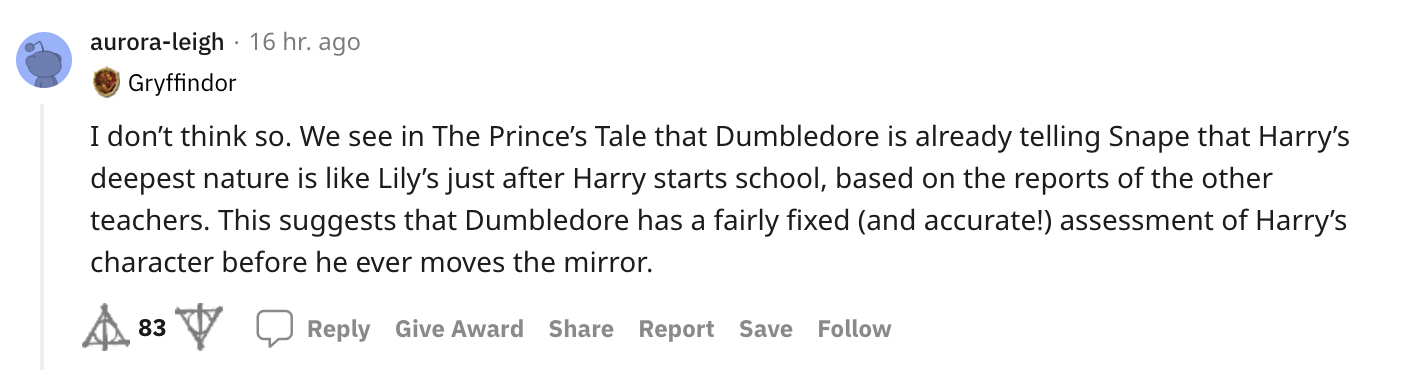
Task: Click the 16 hr. ago timestamp
Action: (304, 42)
